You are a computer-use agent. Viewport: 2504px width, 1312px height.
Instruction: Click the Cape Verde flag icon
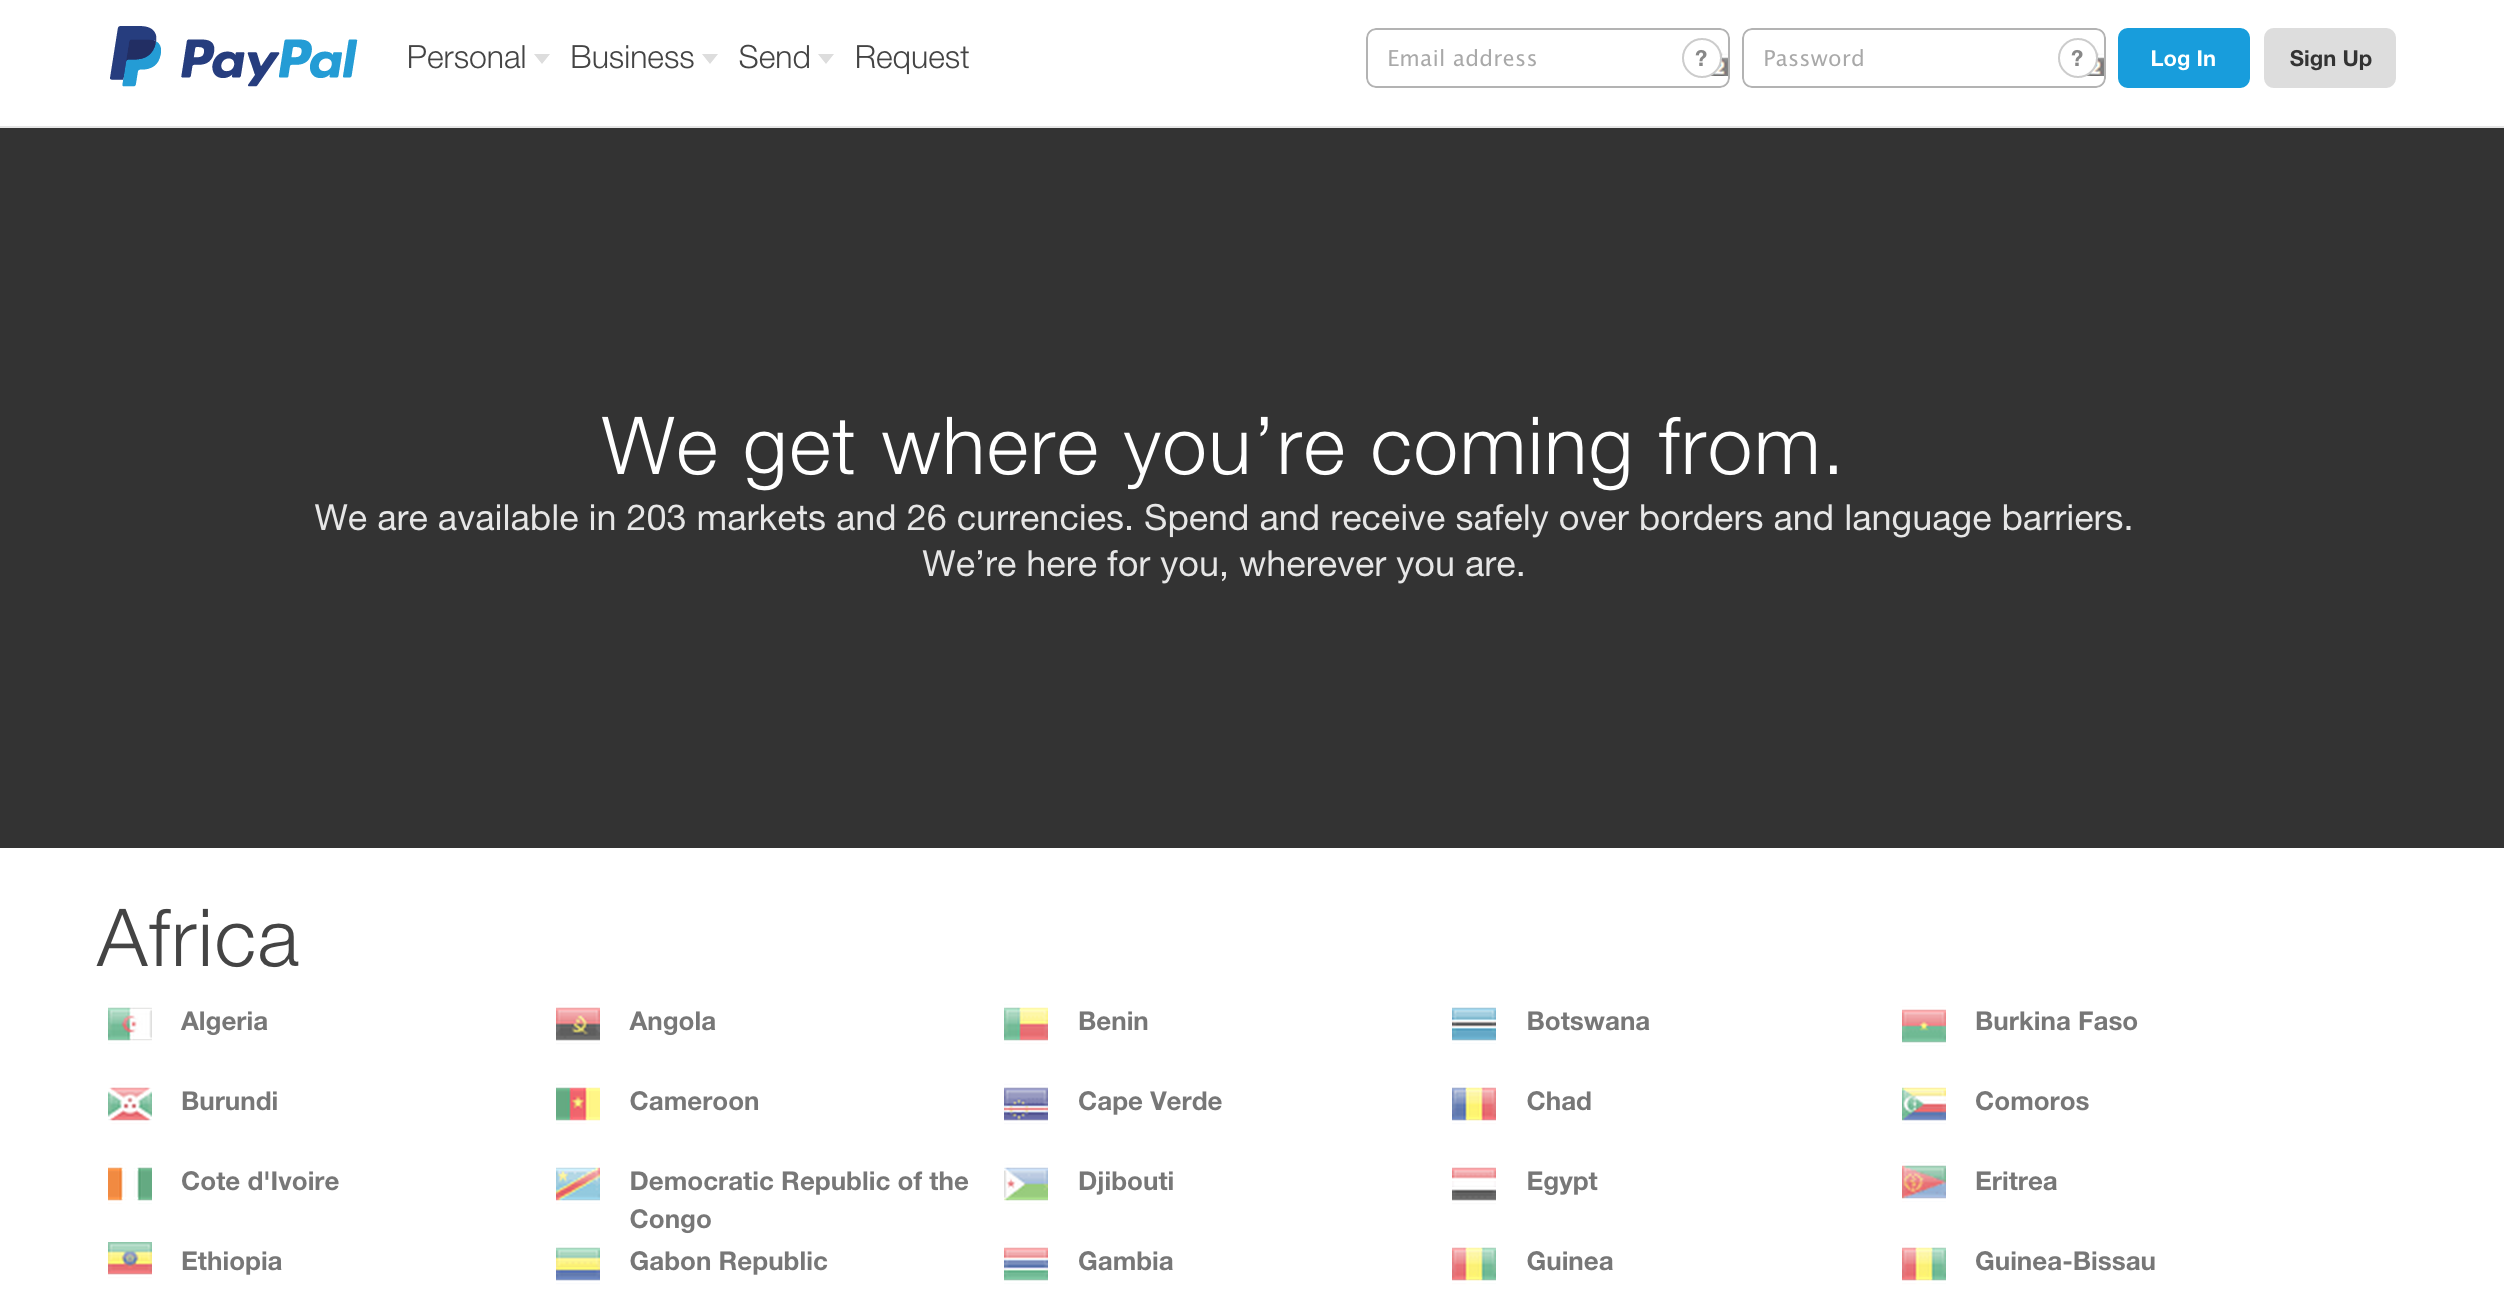click(x=1027, y=1100)
